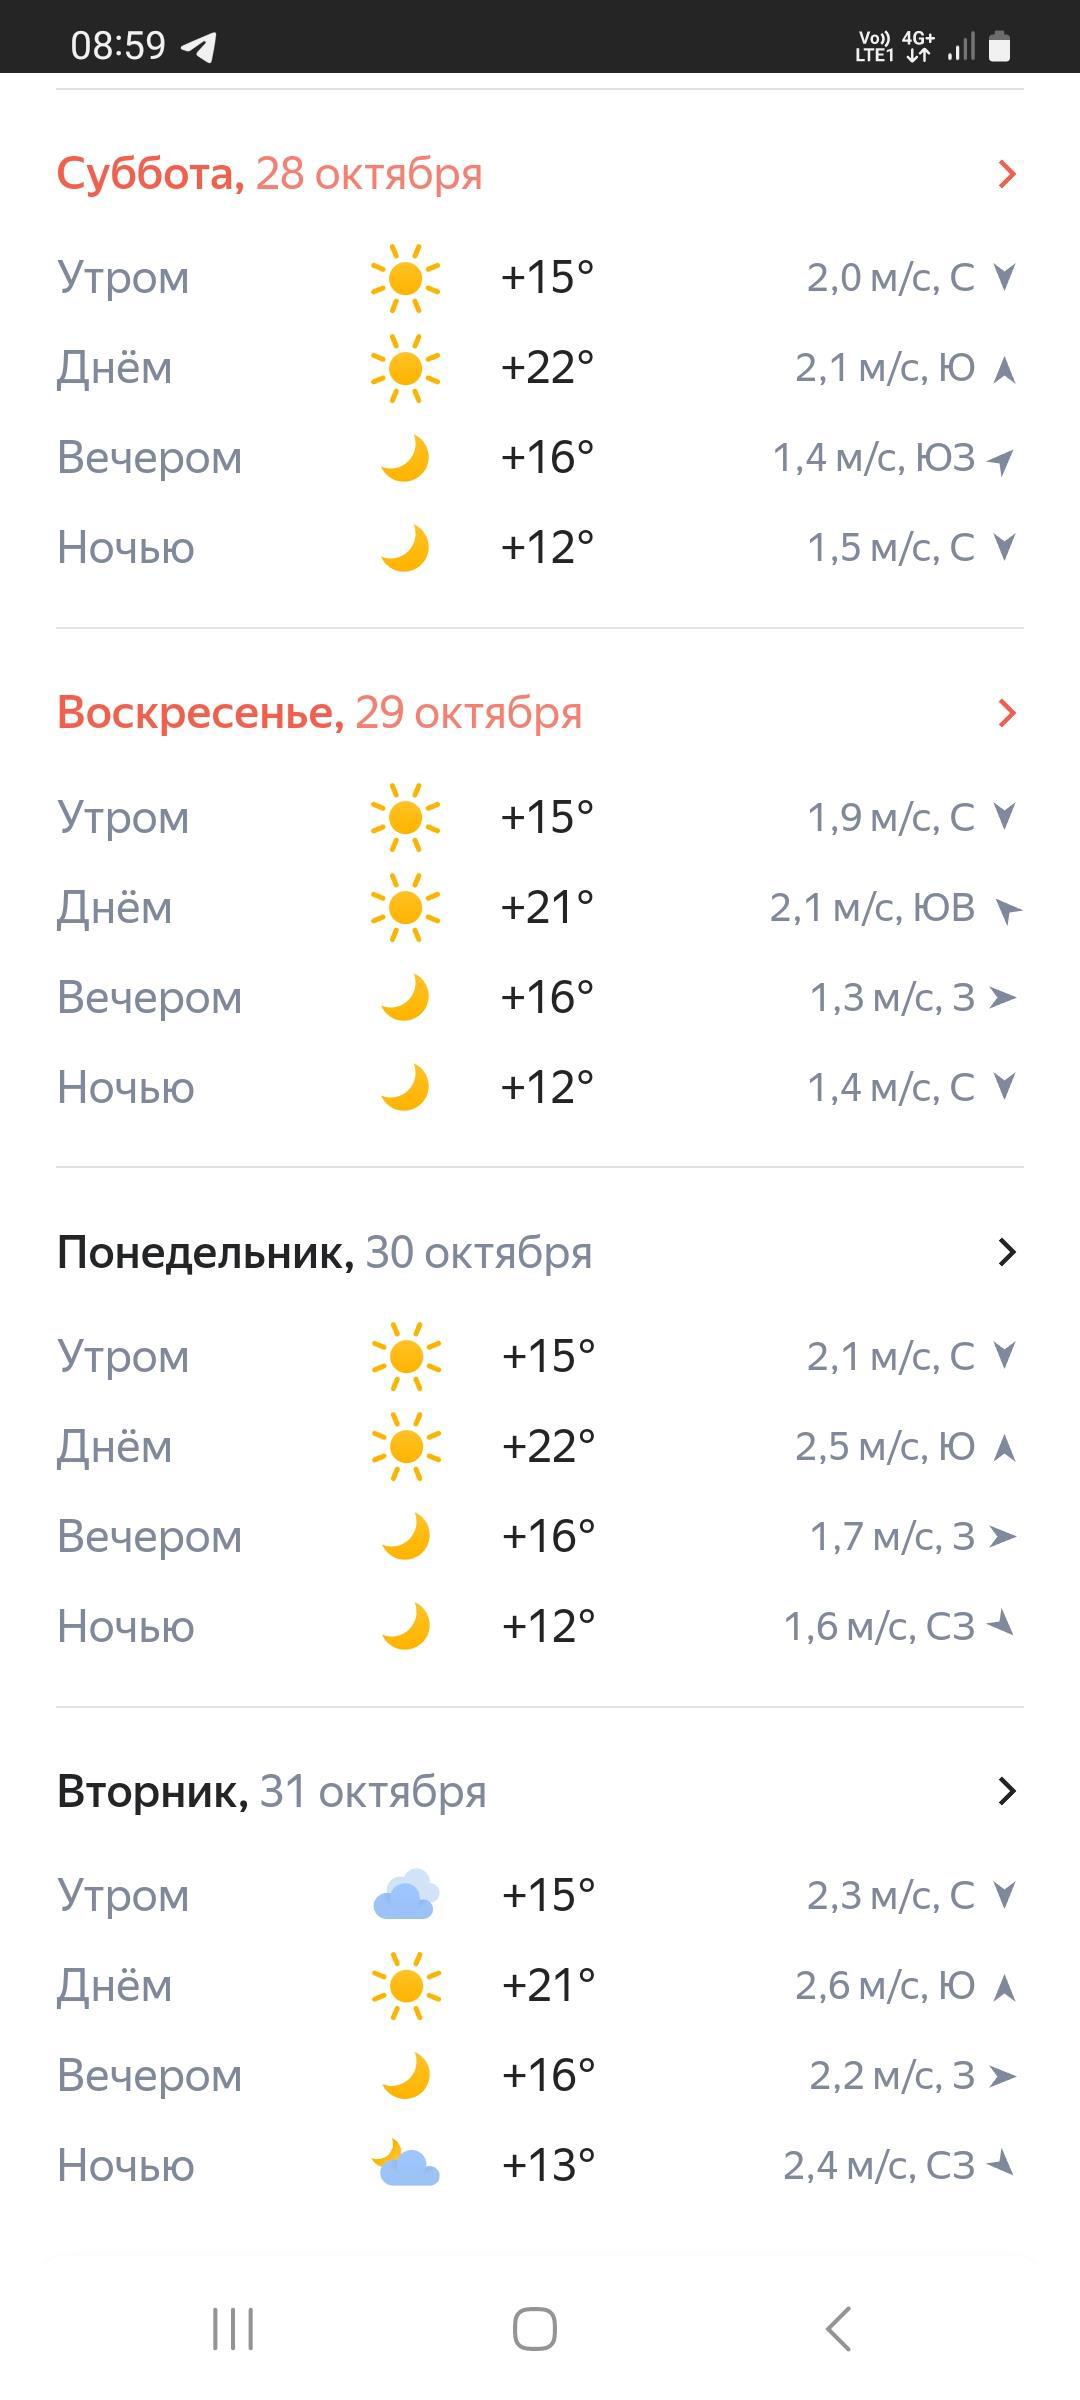Tap Tuesday night moon-and-cloud icon
Viewport: 1080px width, 2400px height.
click(405, 2165)
